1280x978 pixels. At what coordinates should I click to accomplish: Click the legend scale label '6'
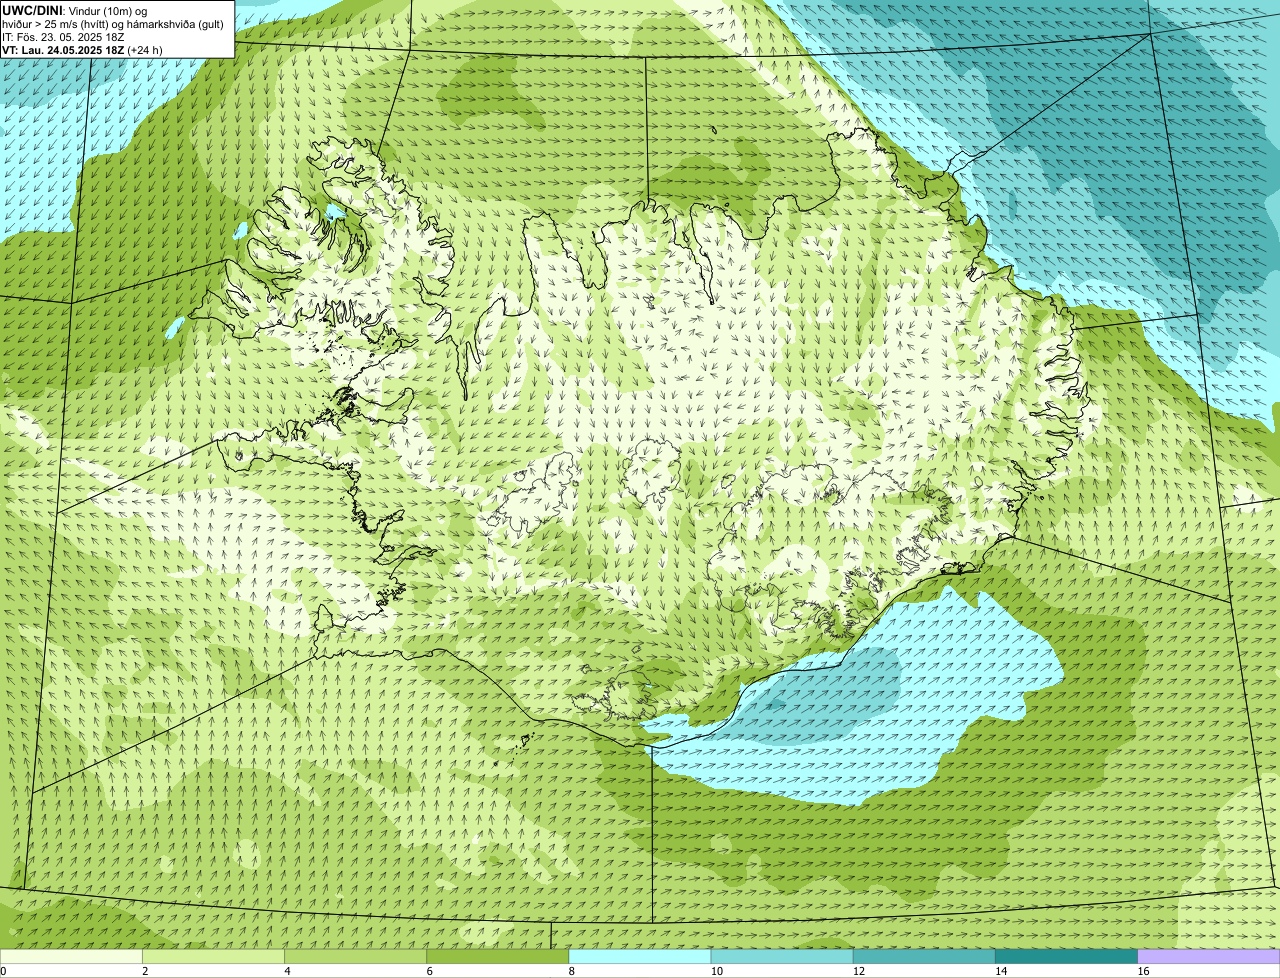click(429, 971)
